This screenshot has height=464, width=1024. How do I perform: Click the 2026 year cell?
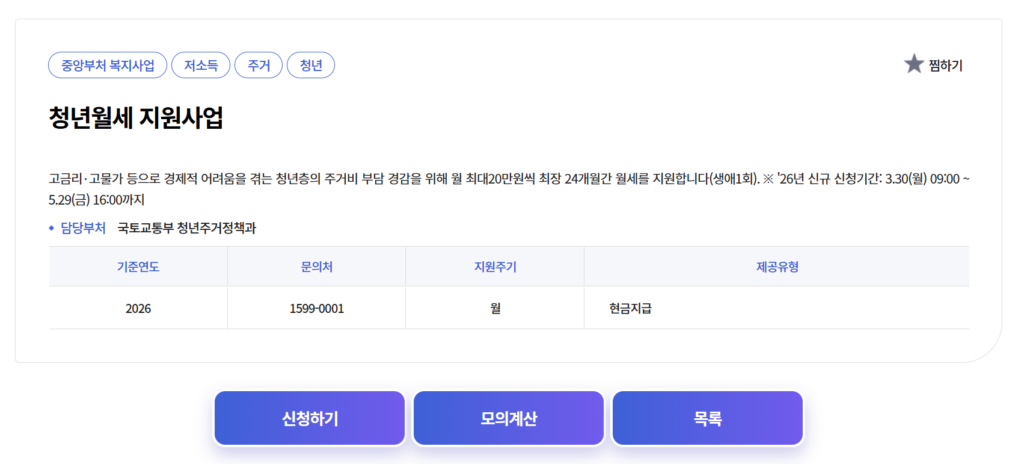(138, 308)
